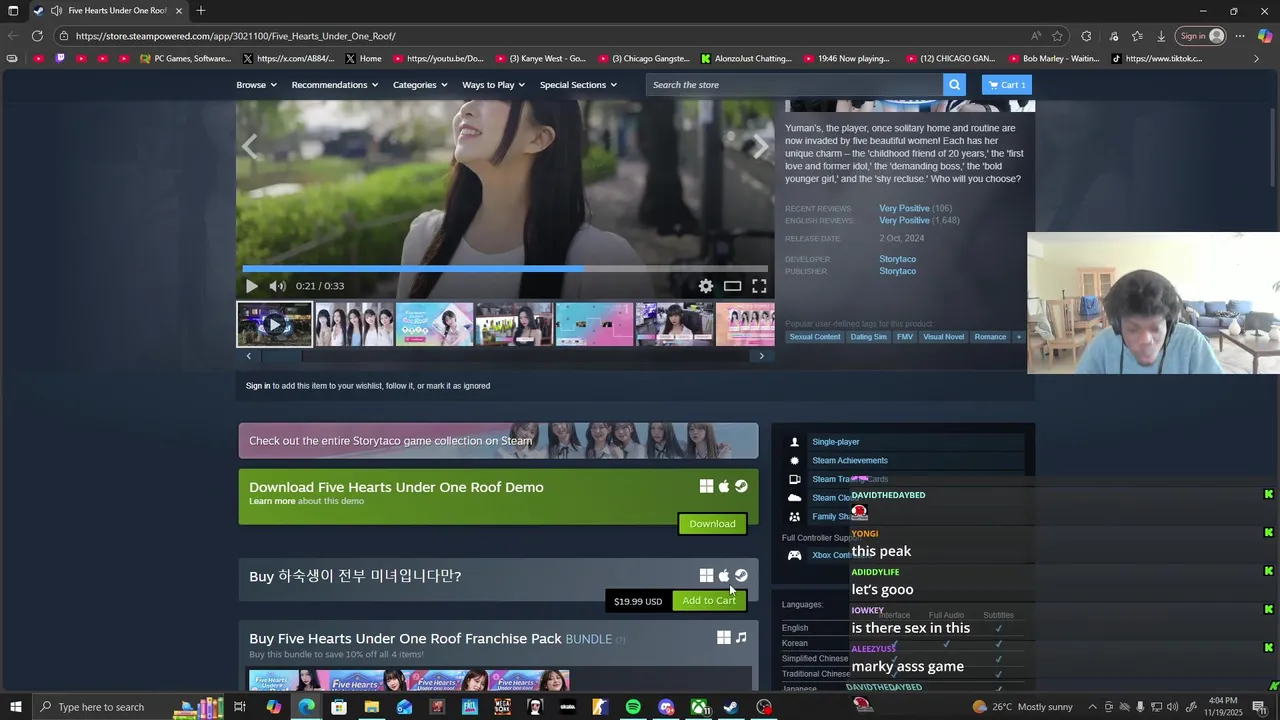Click the store search magnifier button
The image size is (1280, 720).
954,85
